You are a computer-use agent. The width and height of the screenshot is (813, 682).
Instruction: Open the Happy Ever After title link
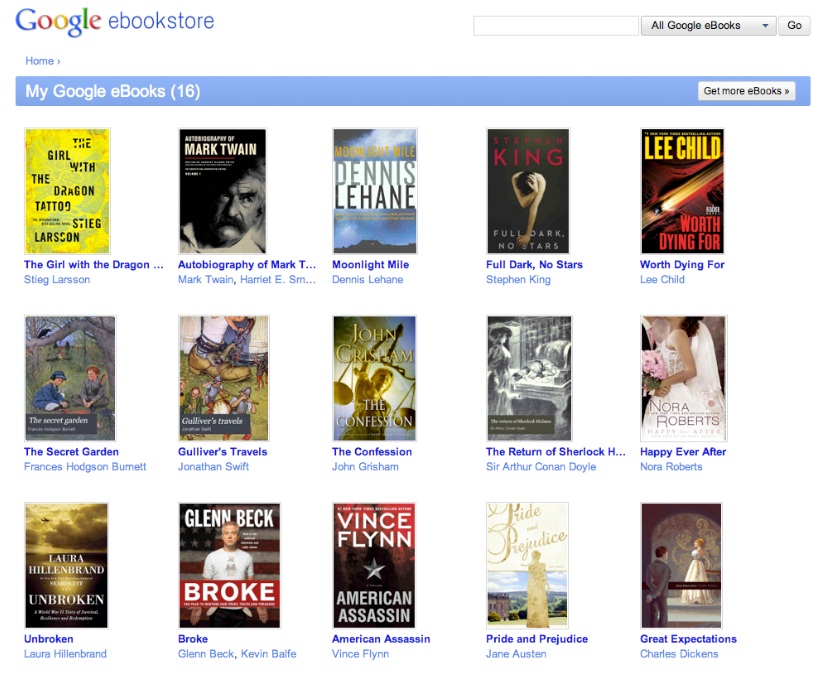[x=685, y=452]
